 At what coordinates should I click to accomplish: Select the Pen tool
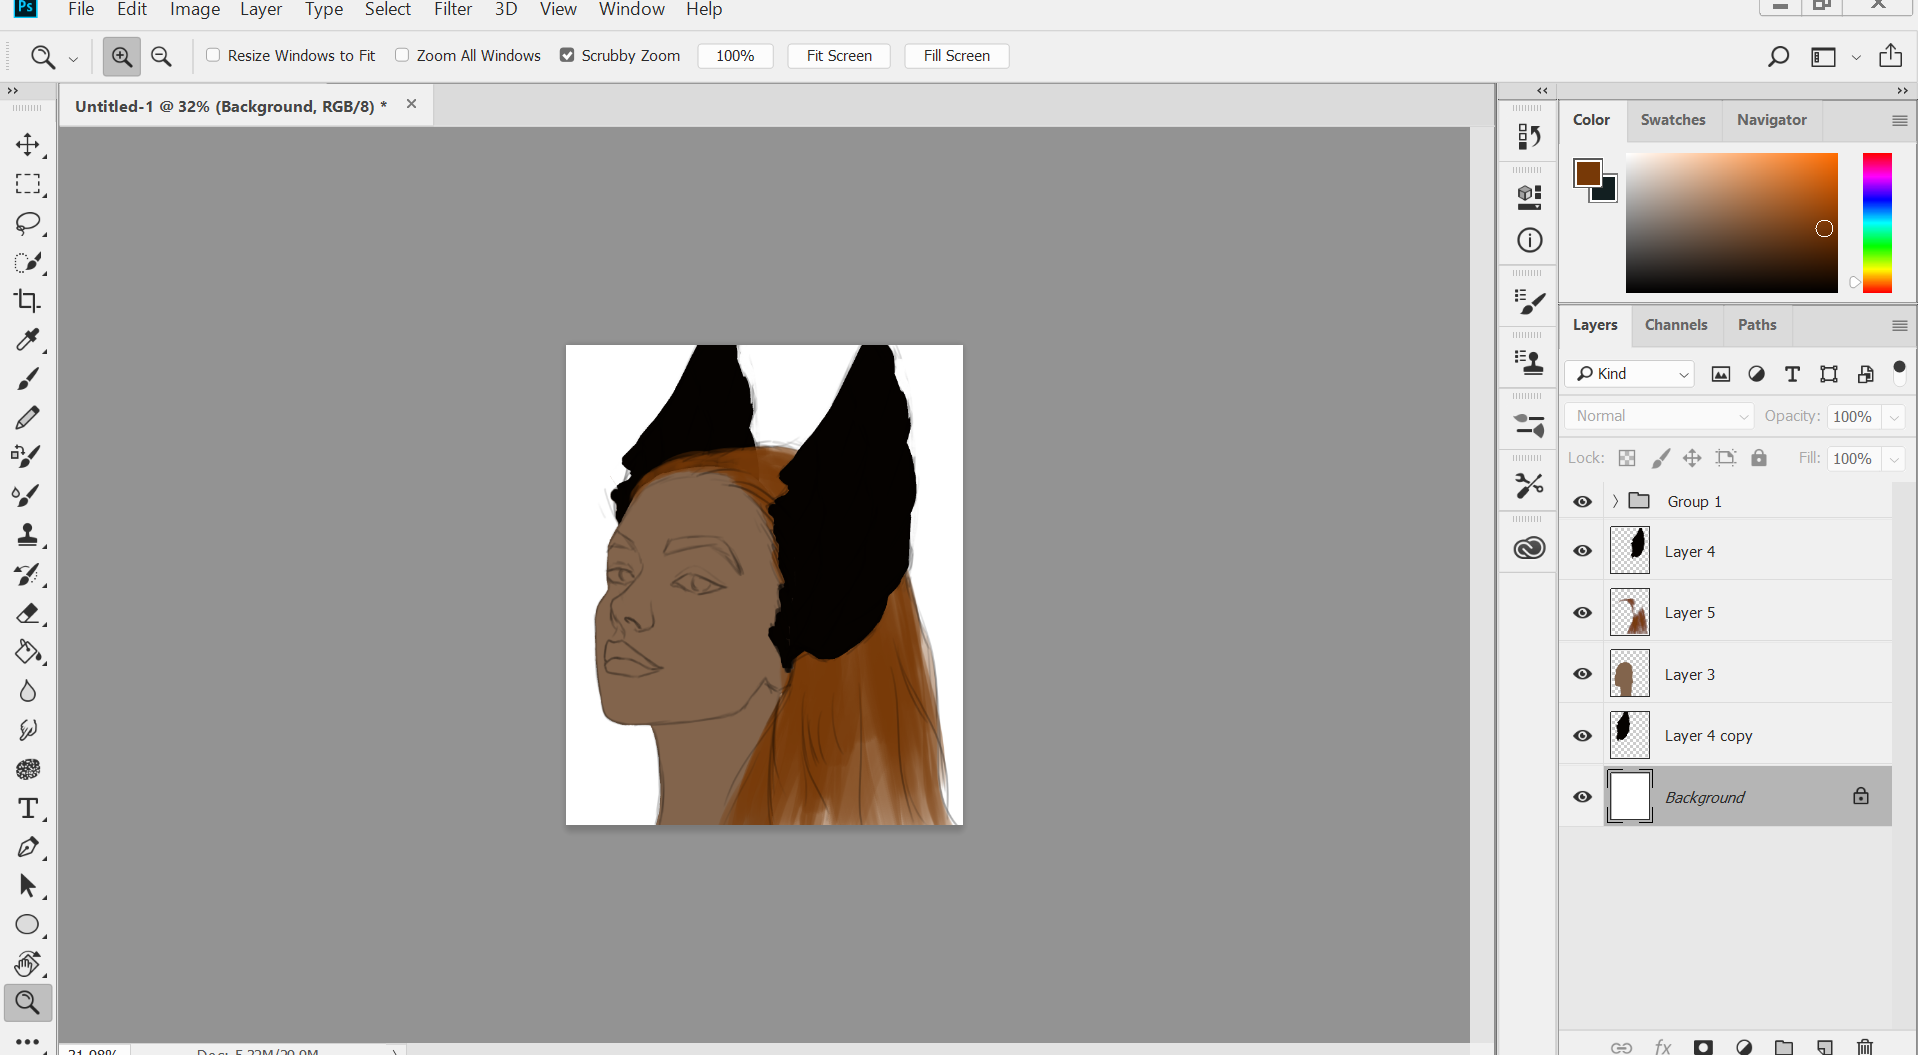coord(27,847)
